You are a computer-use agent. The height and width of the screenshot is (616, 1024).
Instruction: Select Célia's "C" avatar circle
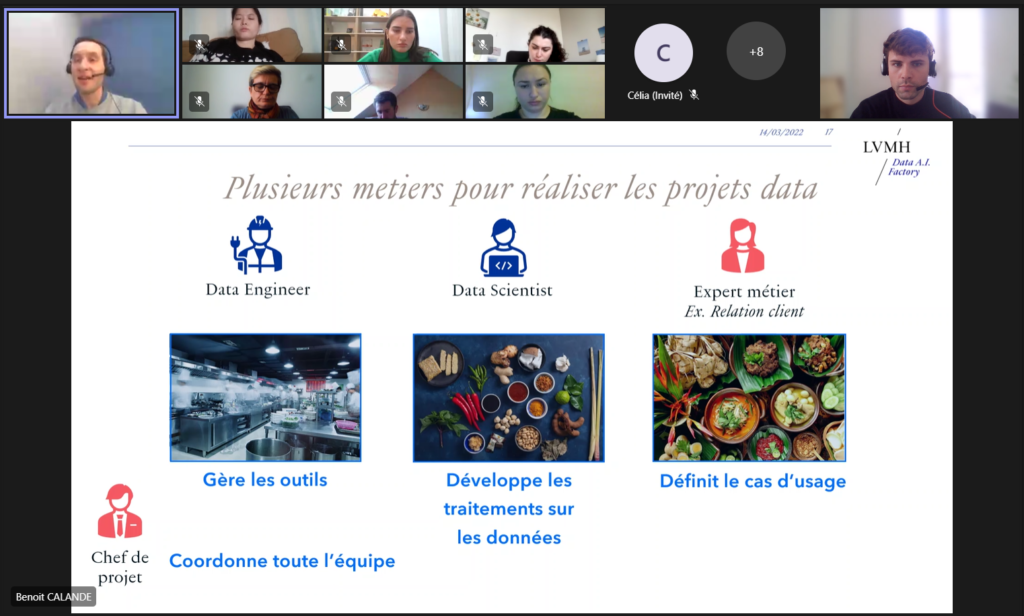[x=662, y=51]
